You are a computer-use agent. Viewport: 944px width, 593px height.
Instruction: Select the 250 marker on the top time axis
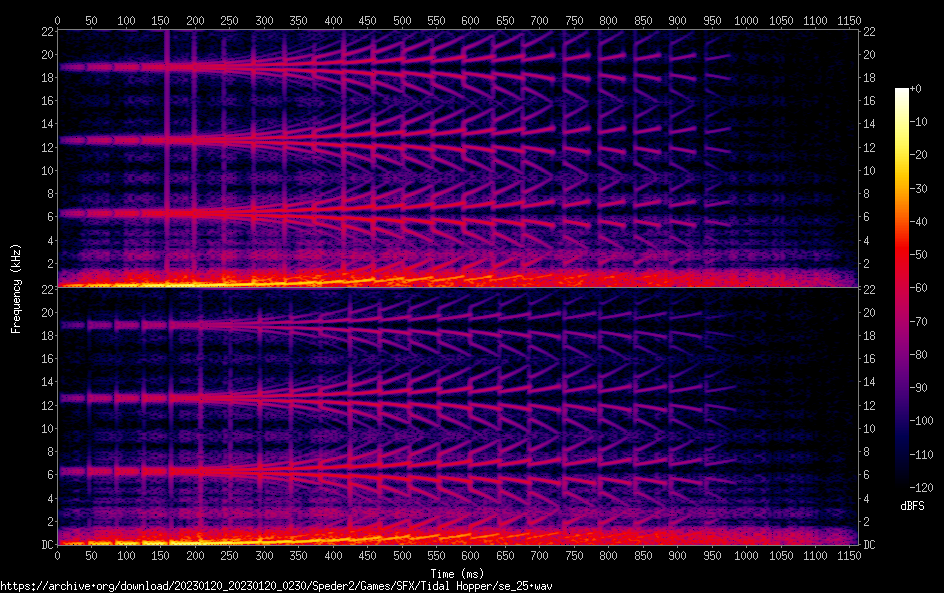coord(229,20)
